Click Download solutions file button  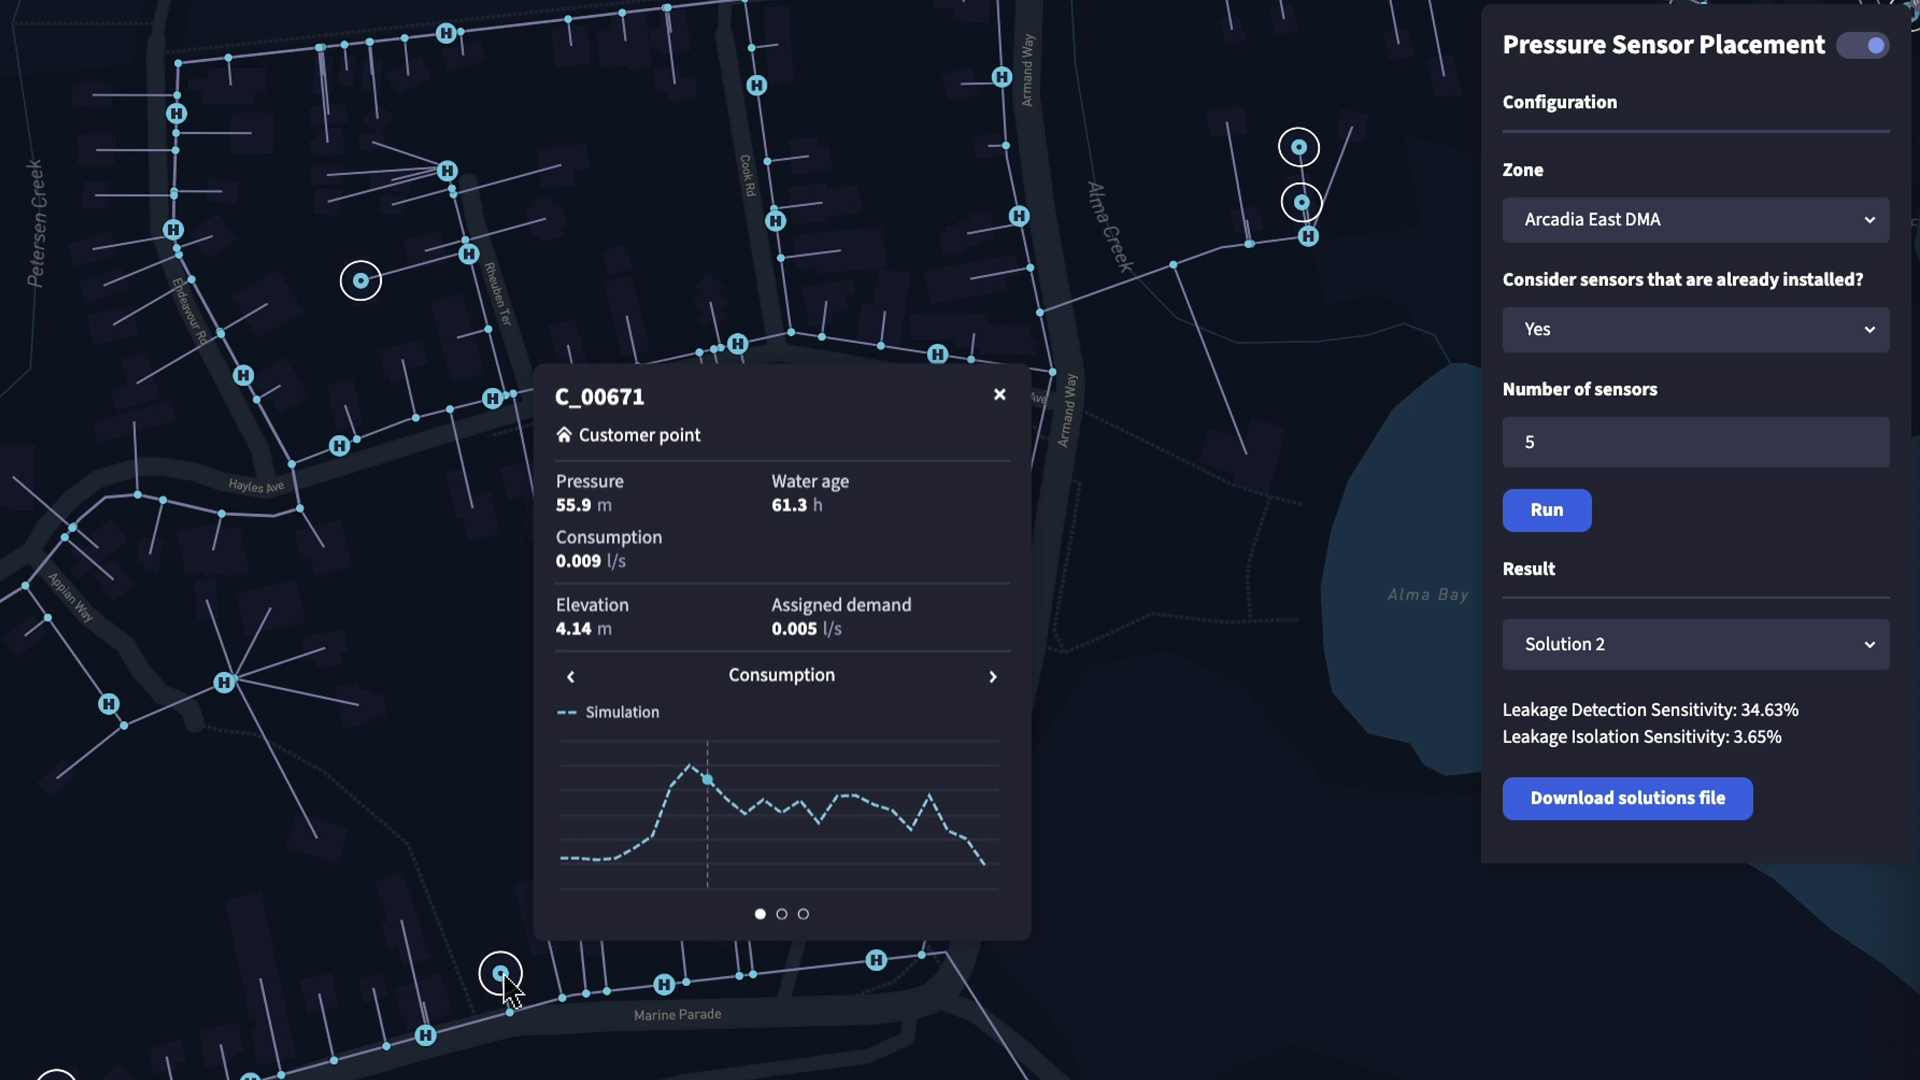(x=1626, y=799)
